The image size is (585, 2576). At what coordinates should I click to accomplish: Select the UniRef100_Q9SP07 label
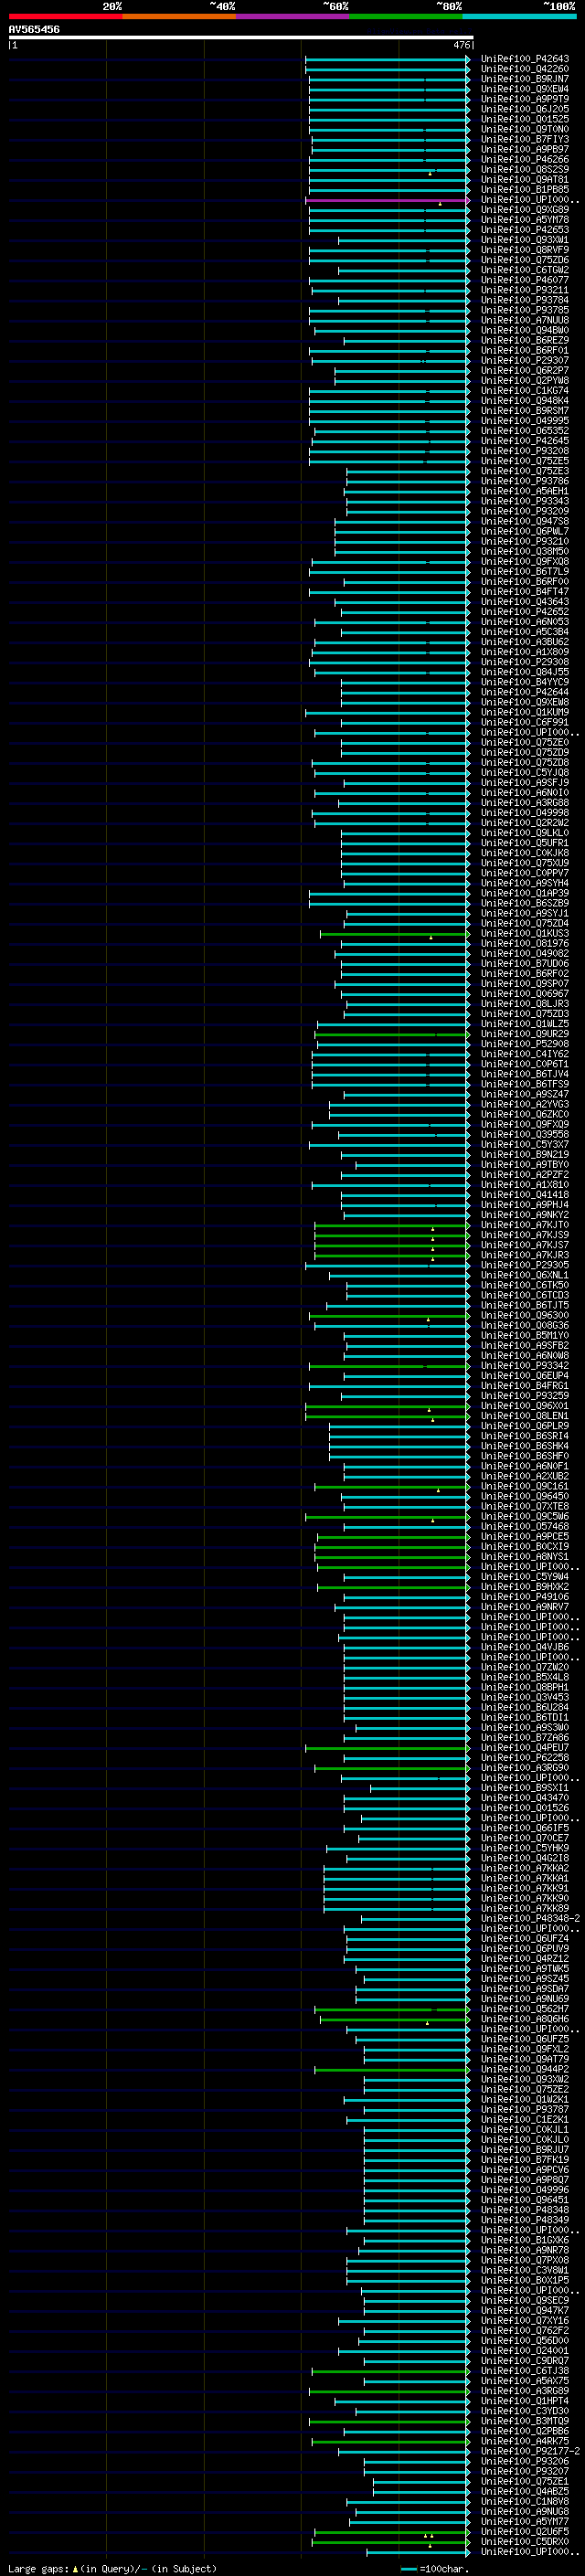(x=525, y=983)
